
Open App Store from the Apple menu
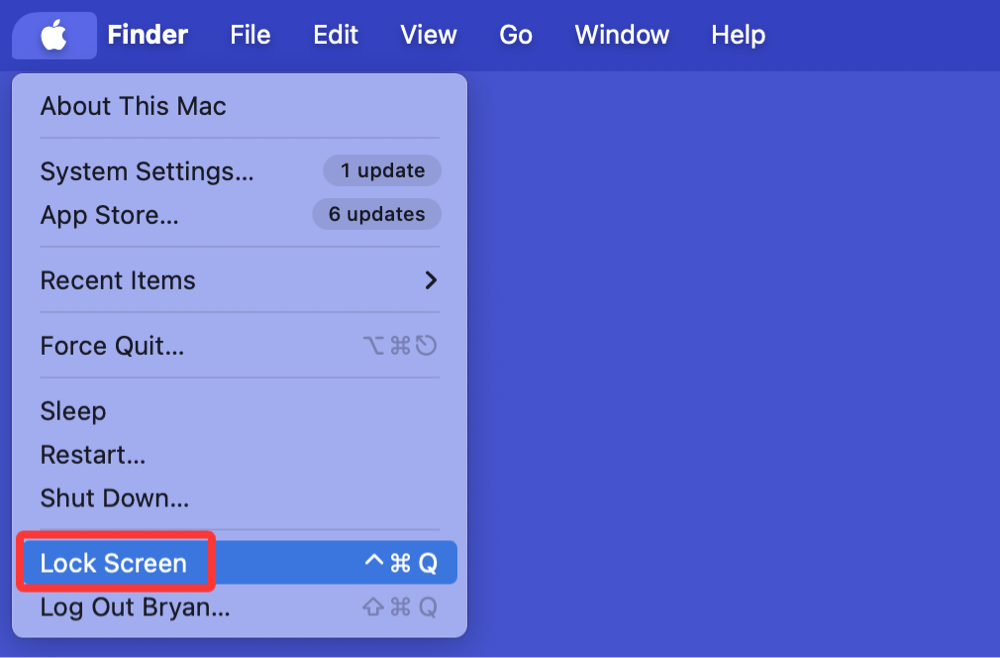coord(240,215)
